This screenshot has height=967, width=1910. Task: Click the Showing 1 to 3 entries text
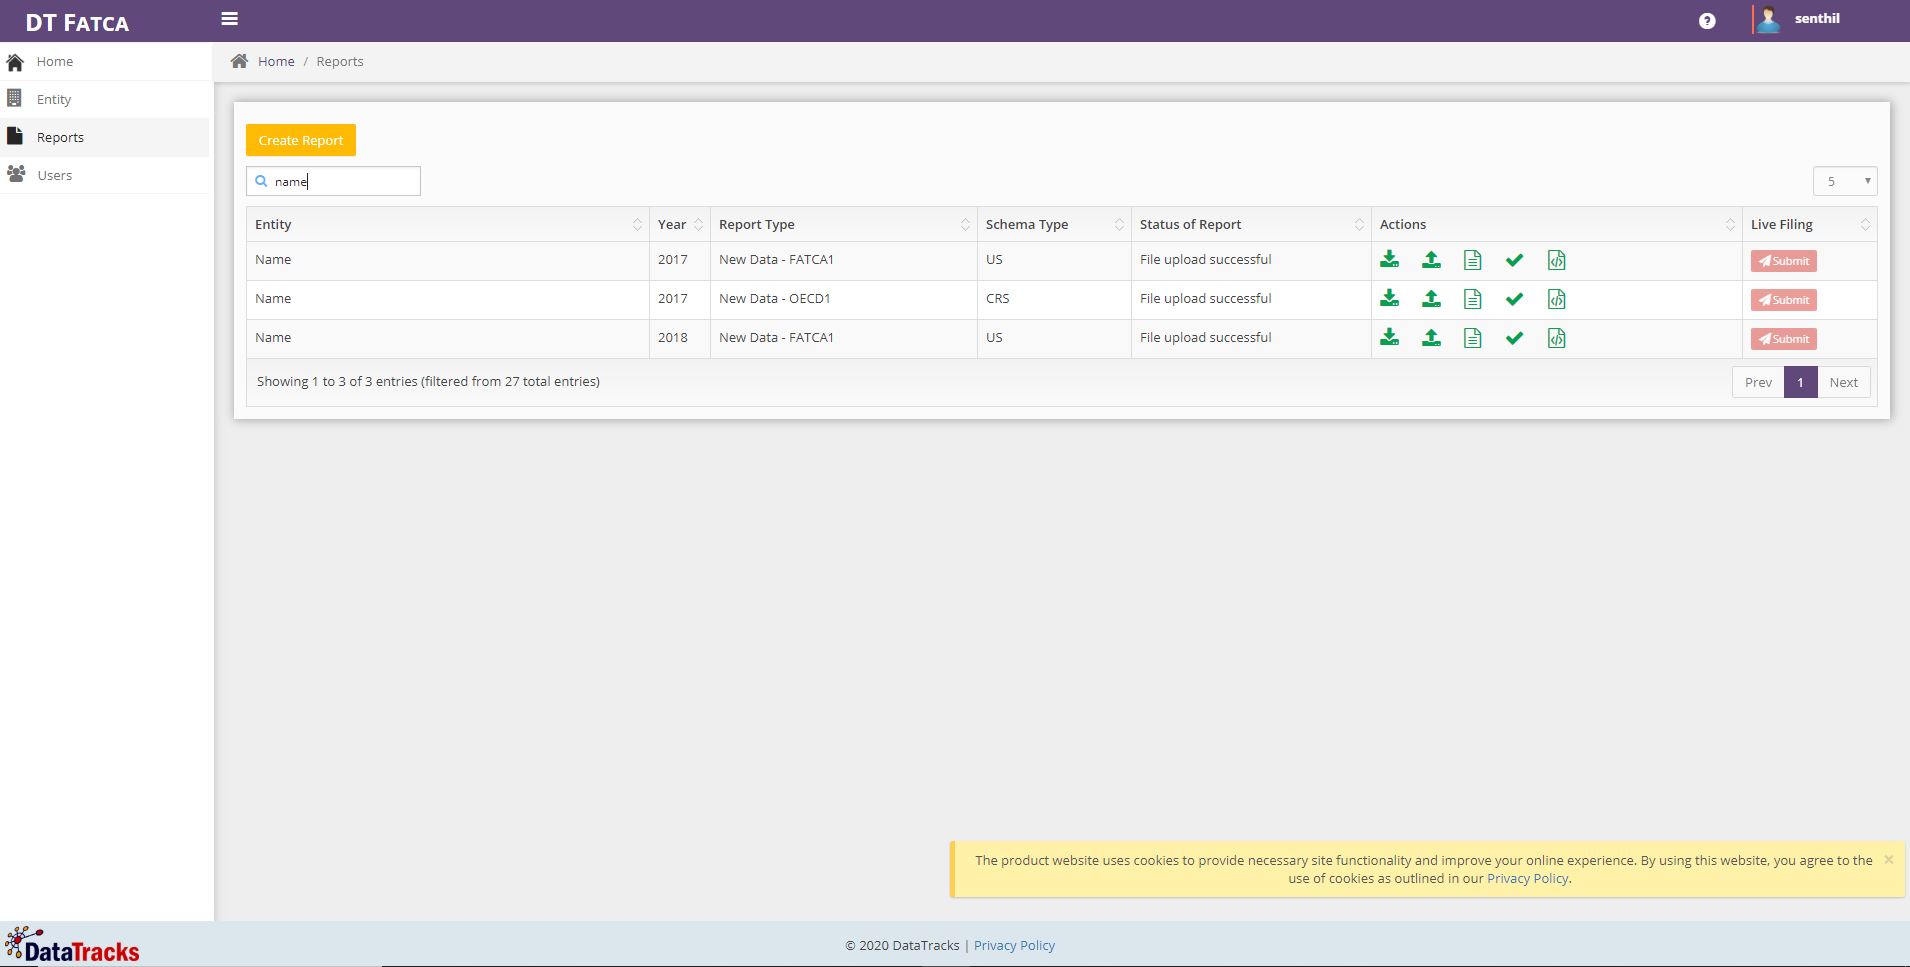tap(428, 381)
